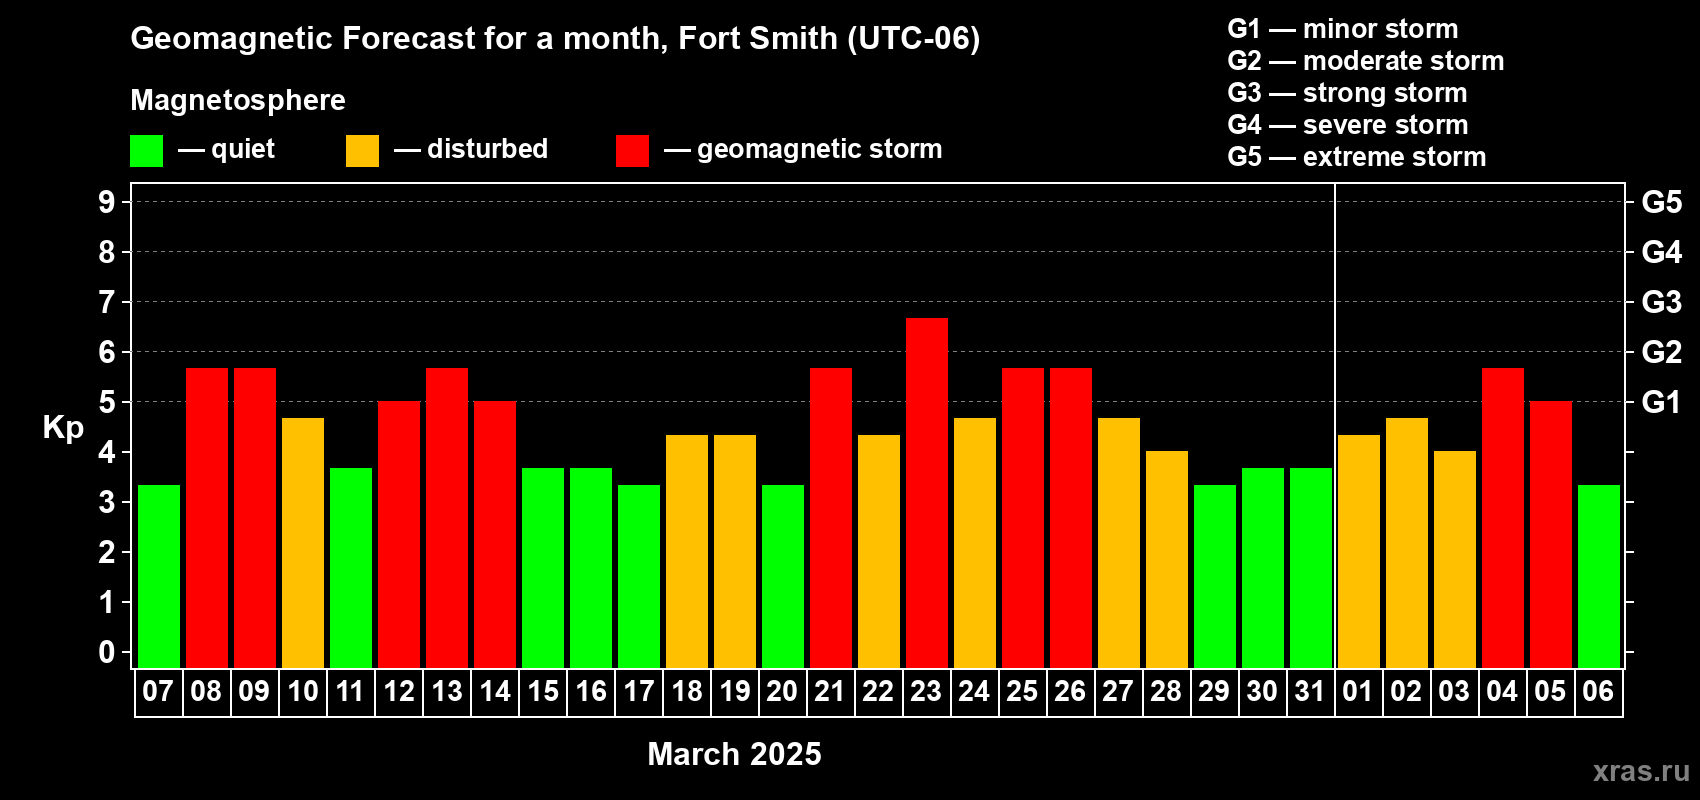Click the G4 severe storm legend line
The height and width of the screenshot is (800, 1700).
pyautogui.click(x=1348, y=125)
